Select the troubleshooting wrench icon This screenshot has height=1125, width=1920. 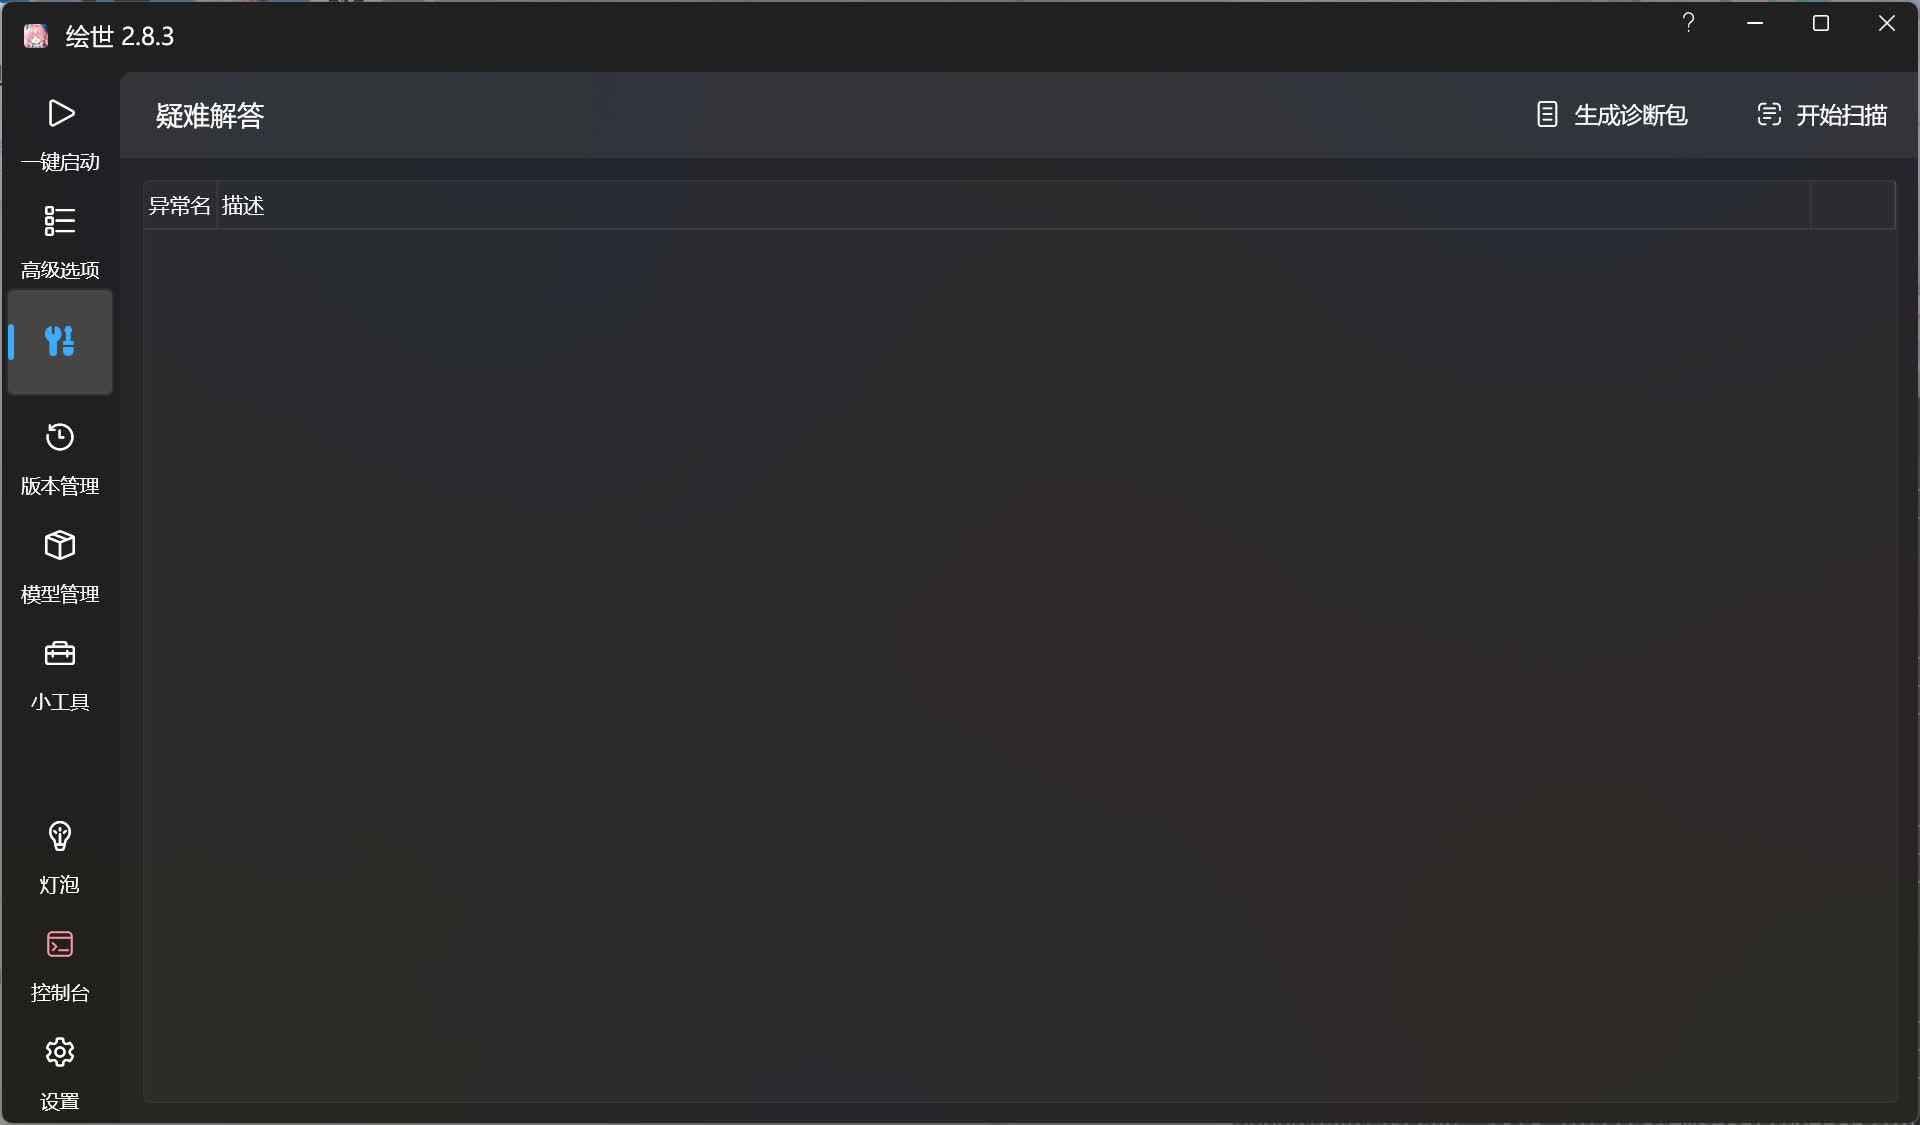(x=60, y=341)
